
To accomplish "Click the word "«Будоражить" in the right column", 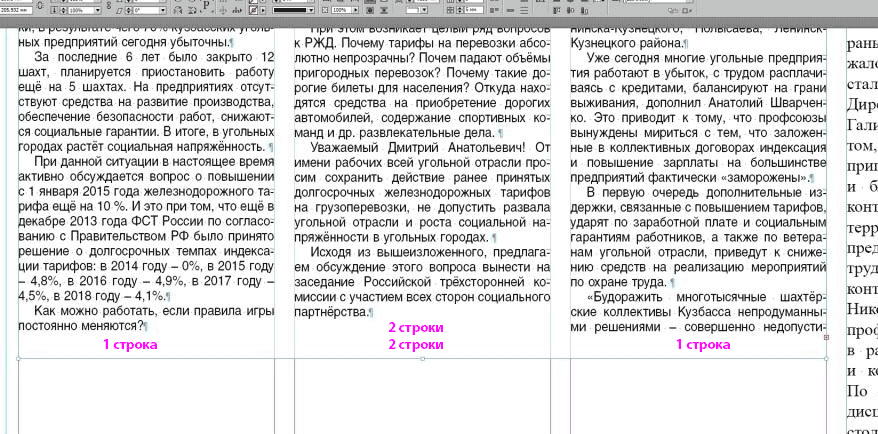I will coord(624,296).
